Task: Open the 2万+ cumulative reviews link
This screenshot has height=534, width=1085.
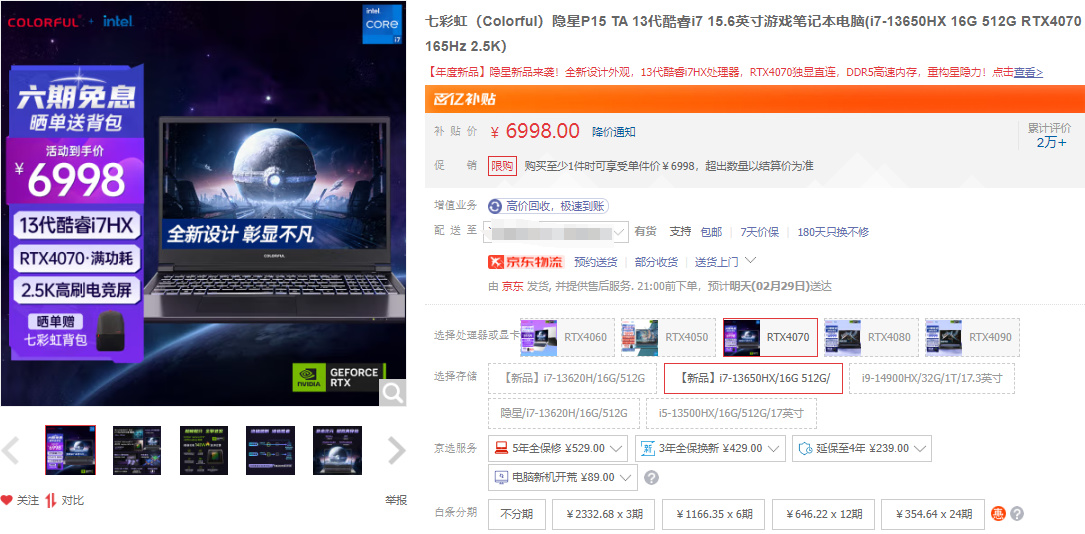Action: (x=1051, y=142)
